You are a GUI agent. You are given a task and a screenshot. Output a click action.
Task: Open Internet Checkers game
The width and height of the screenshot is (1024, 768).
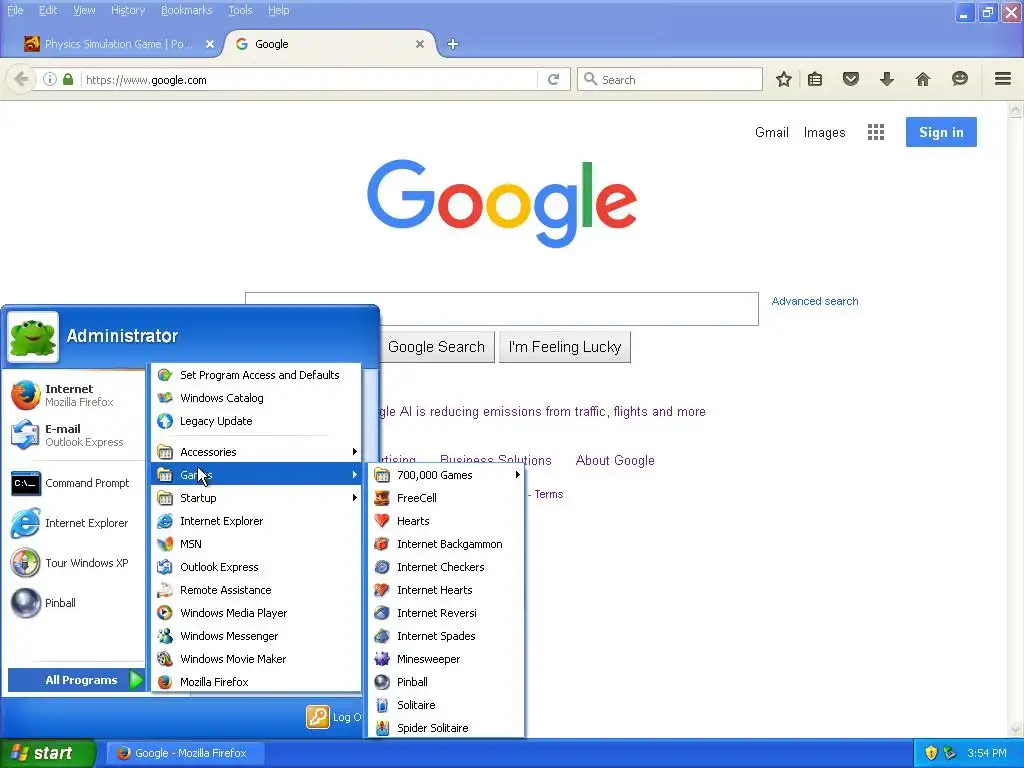(447, 567)
